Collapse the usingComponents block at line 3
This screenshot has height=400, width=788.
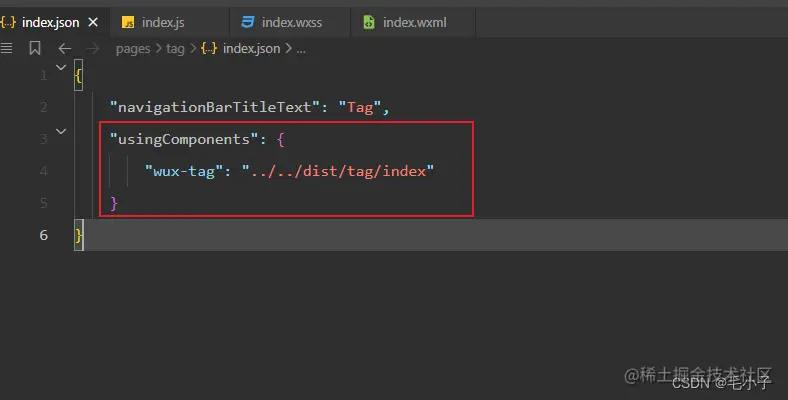(x=61, y=131)
